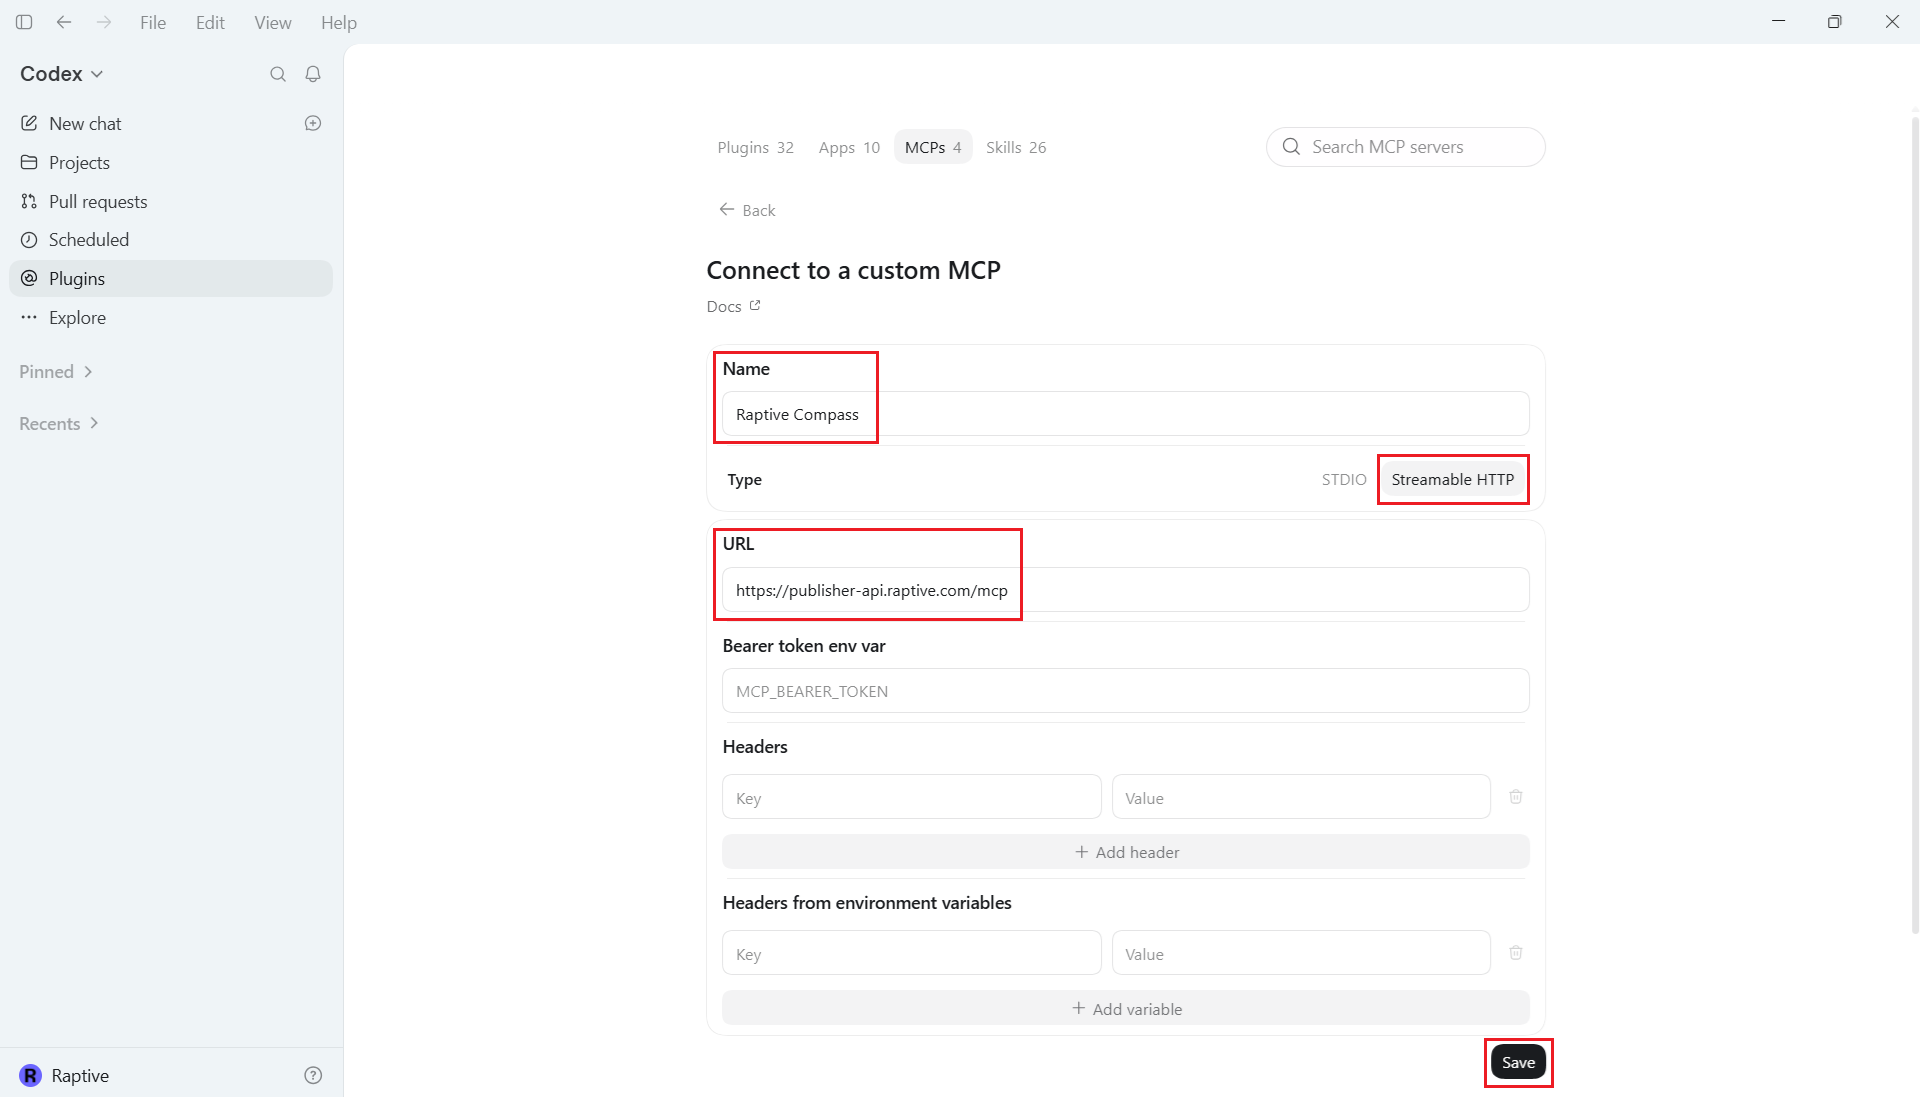Image resolution: width=1920 pixels, height=1097 pixels.
Task: Expand the Recents section
Action: pyautogui.click(x=59, y=424)
